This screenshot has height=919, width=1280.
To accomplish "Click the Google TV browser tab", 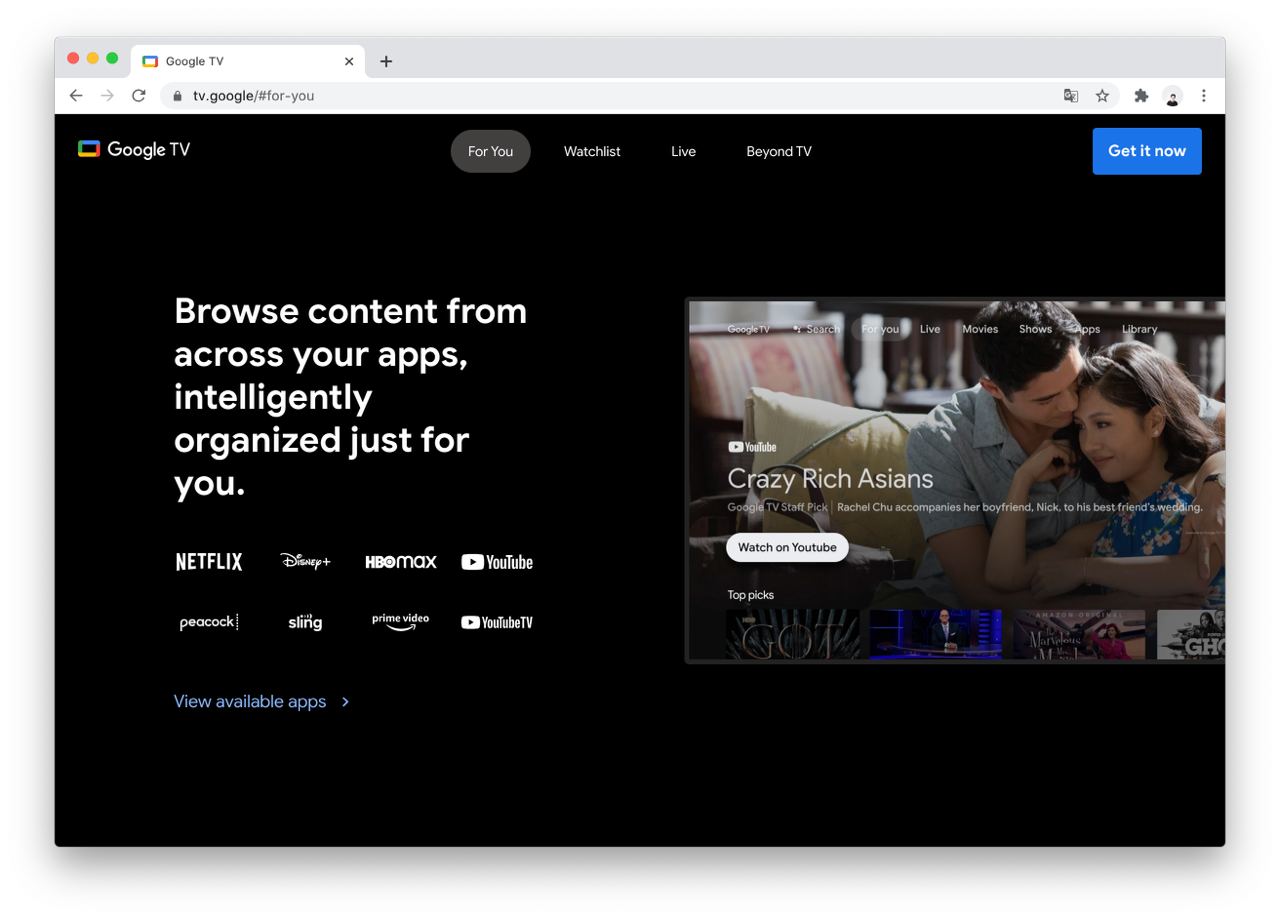I will coord(248,61).
